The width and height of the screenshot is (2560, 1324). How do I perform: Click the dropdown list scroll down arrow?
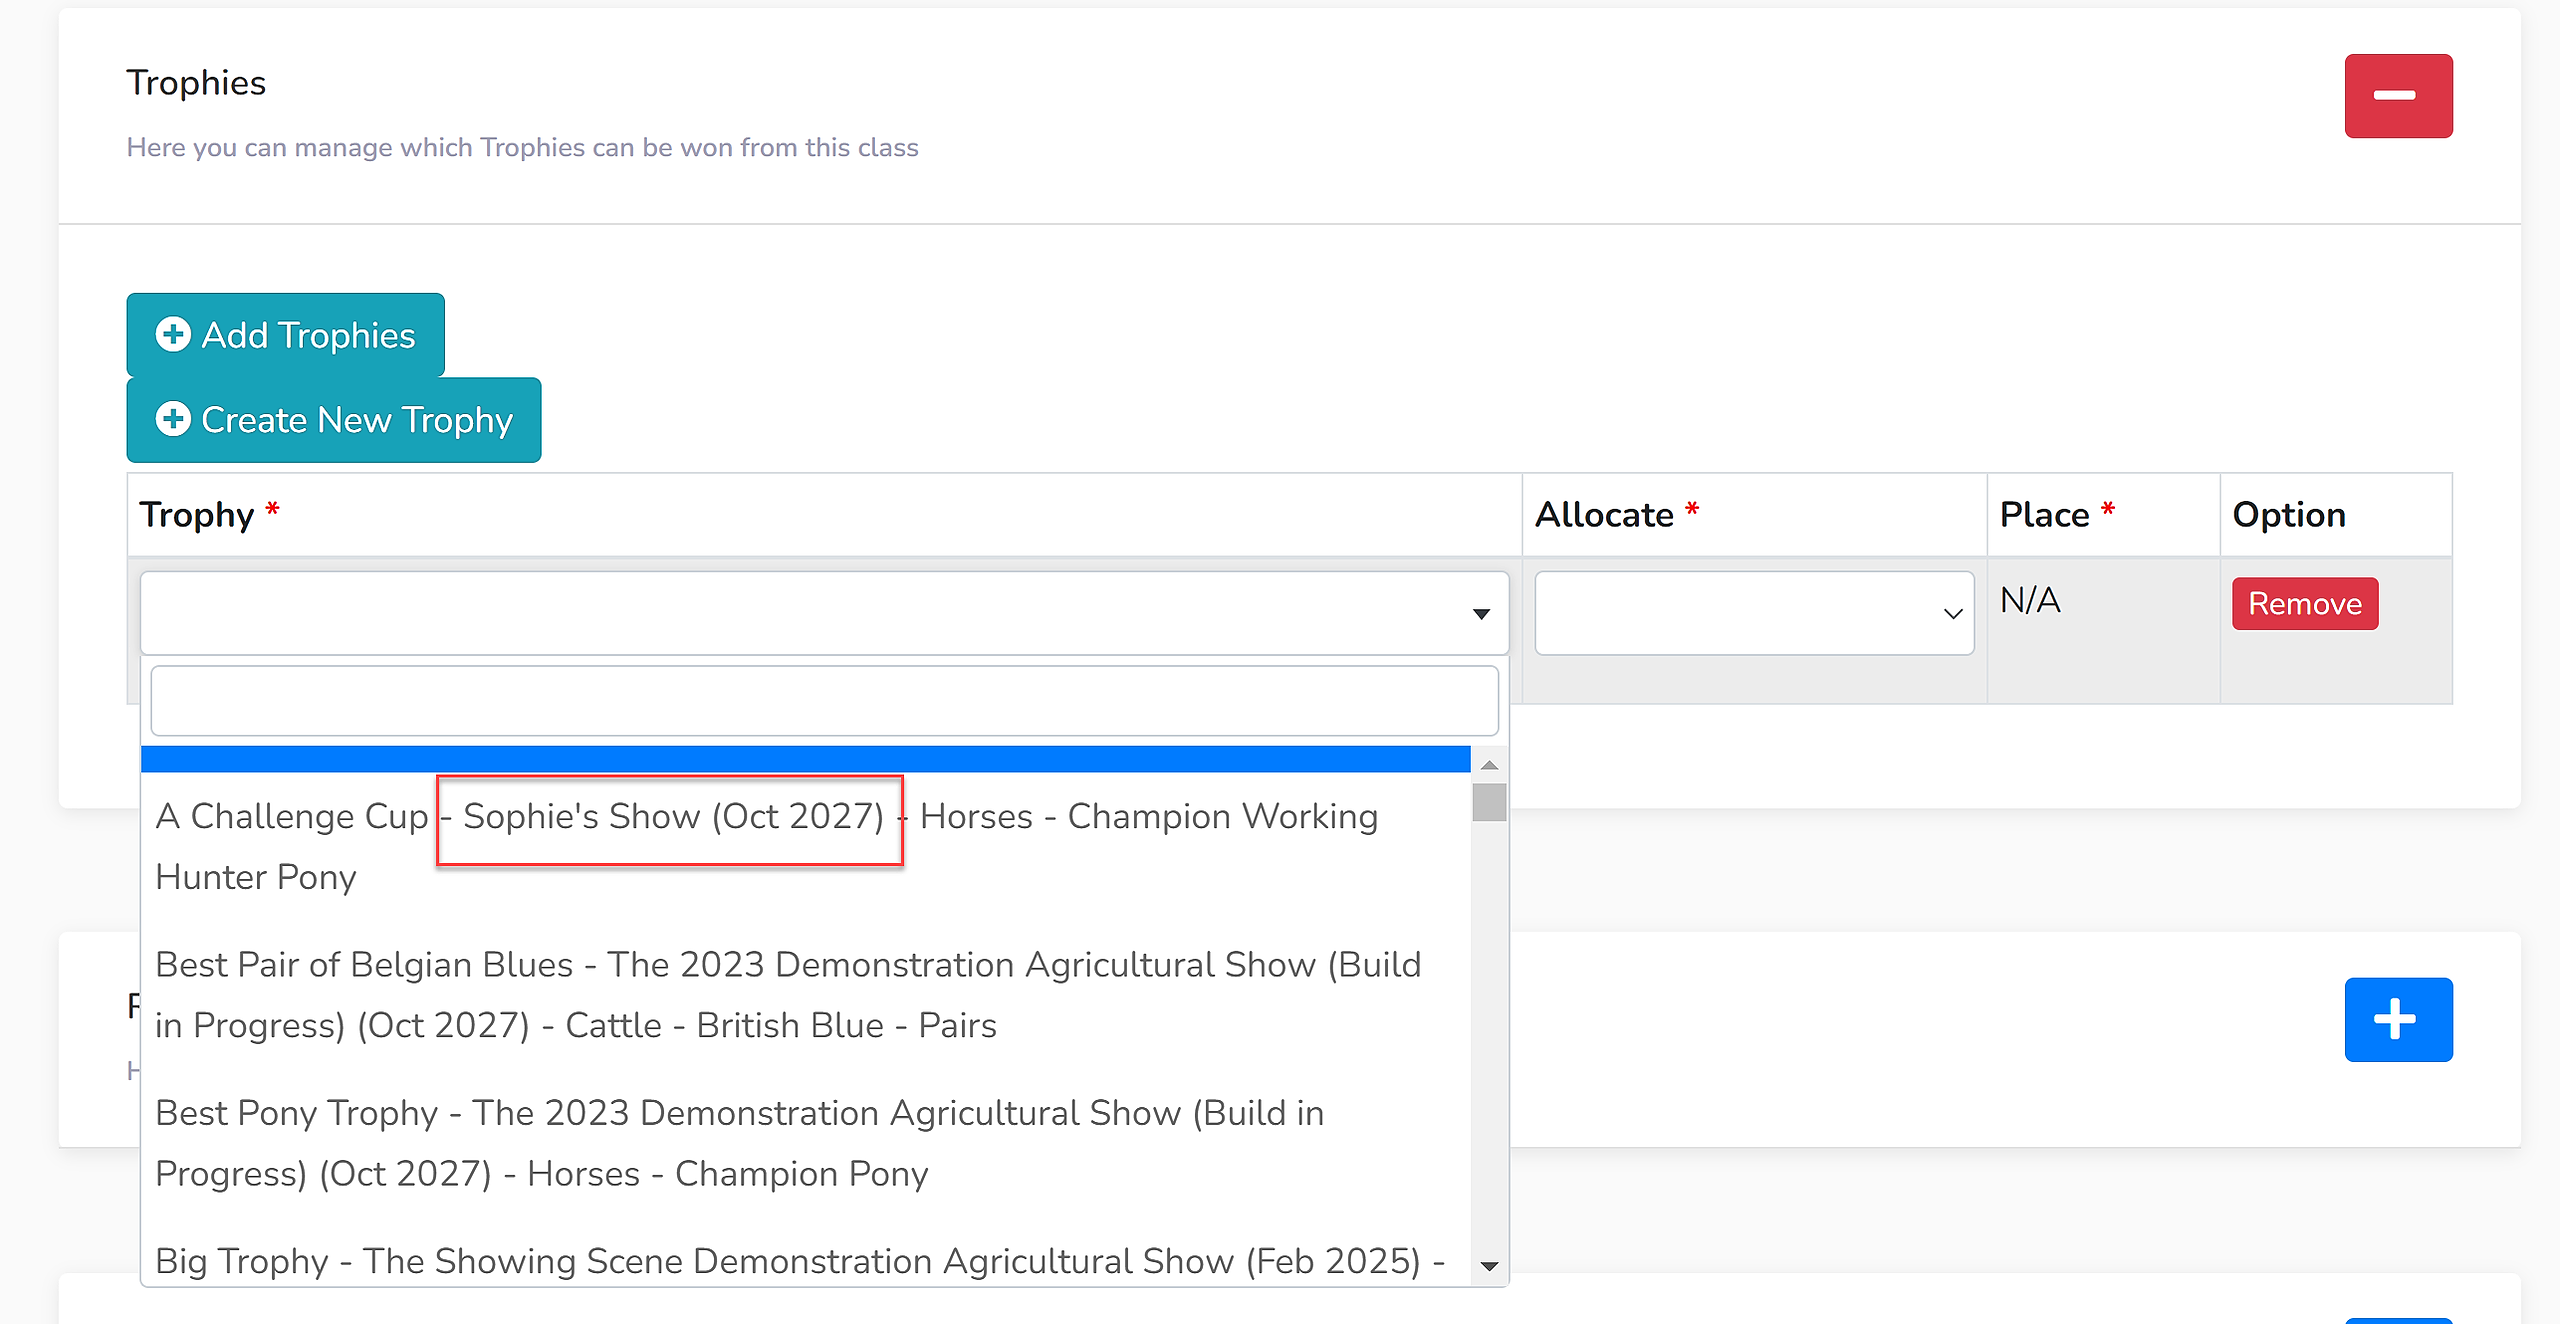click(x=1489, y=1266)
